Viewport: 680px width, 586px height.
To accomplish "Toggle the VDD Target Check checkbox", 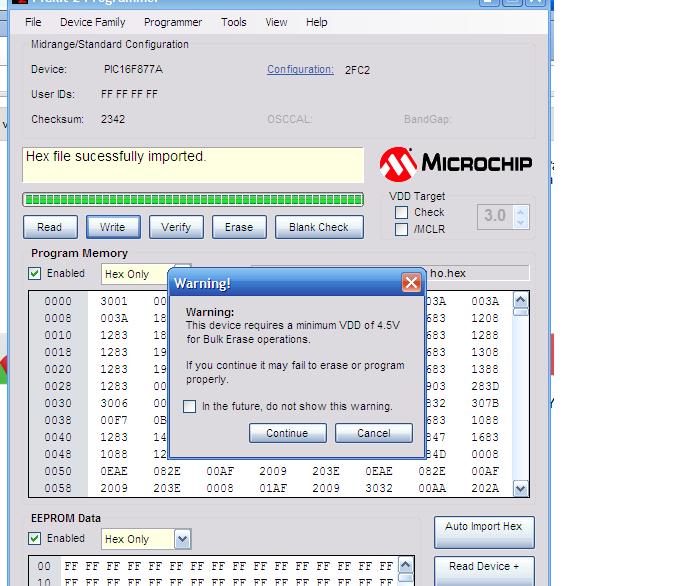I will tap(402, 212).
